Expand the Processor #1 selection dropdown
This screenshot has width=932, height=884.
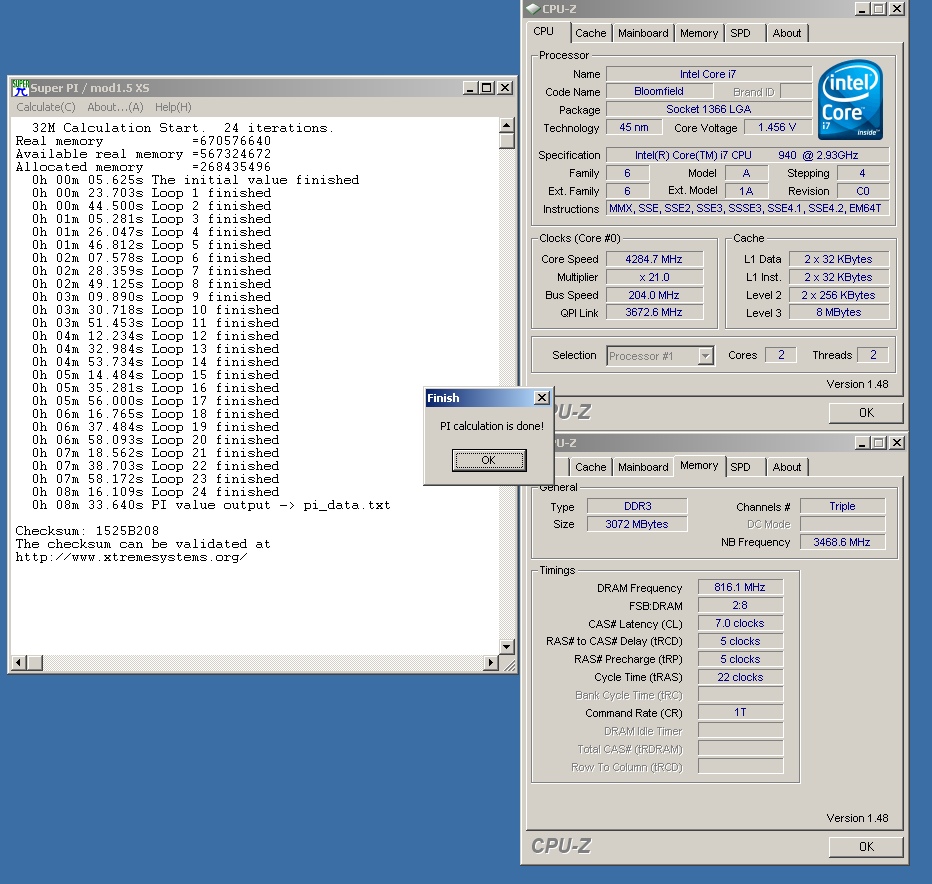point(706,356)
